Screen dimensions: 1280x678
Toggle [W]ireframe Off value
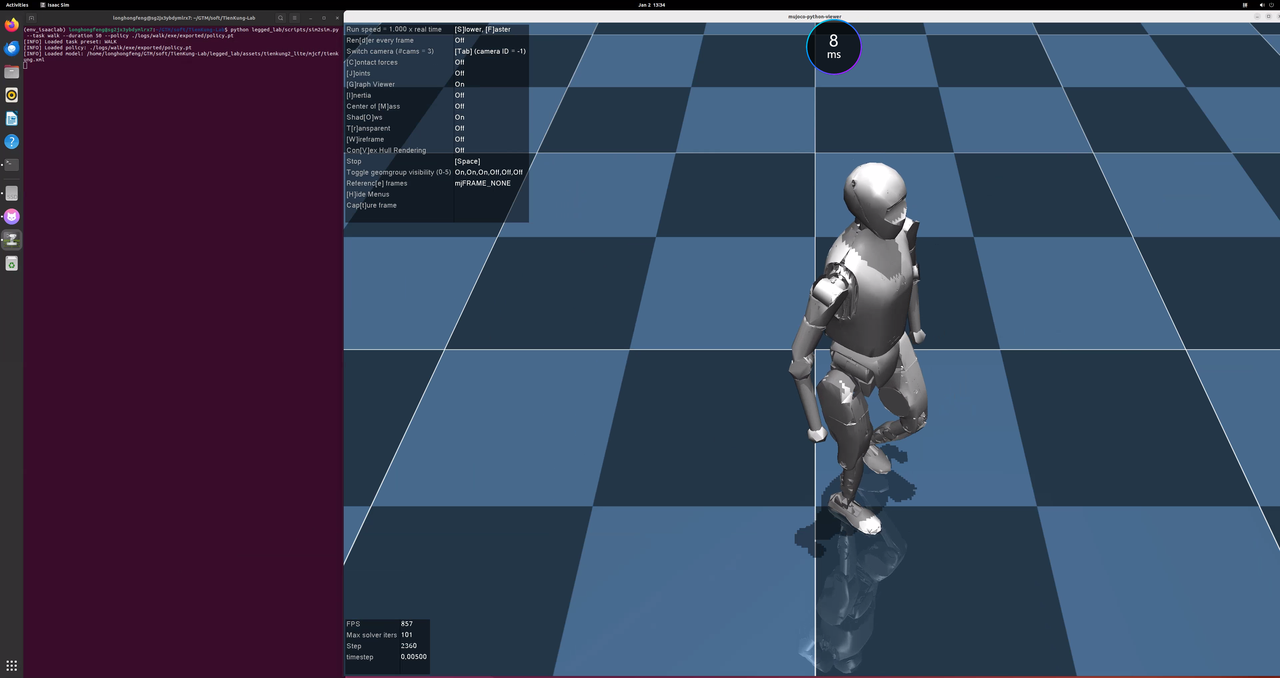coord(460,139)
